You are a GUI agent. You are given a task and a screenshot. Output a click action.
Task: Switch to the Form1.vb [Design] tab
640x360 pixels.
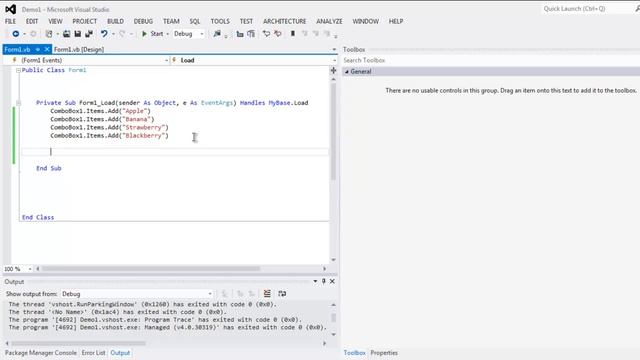[x=79, y=49]
